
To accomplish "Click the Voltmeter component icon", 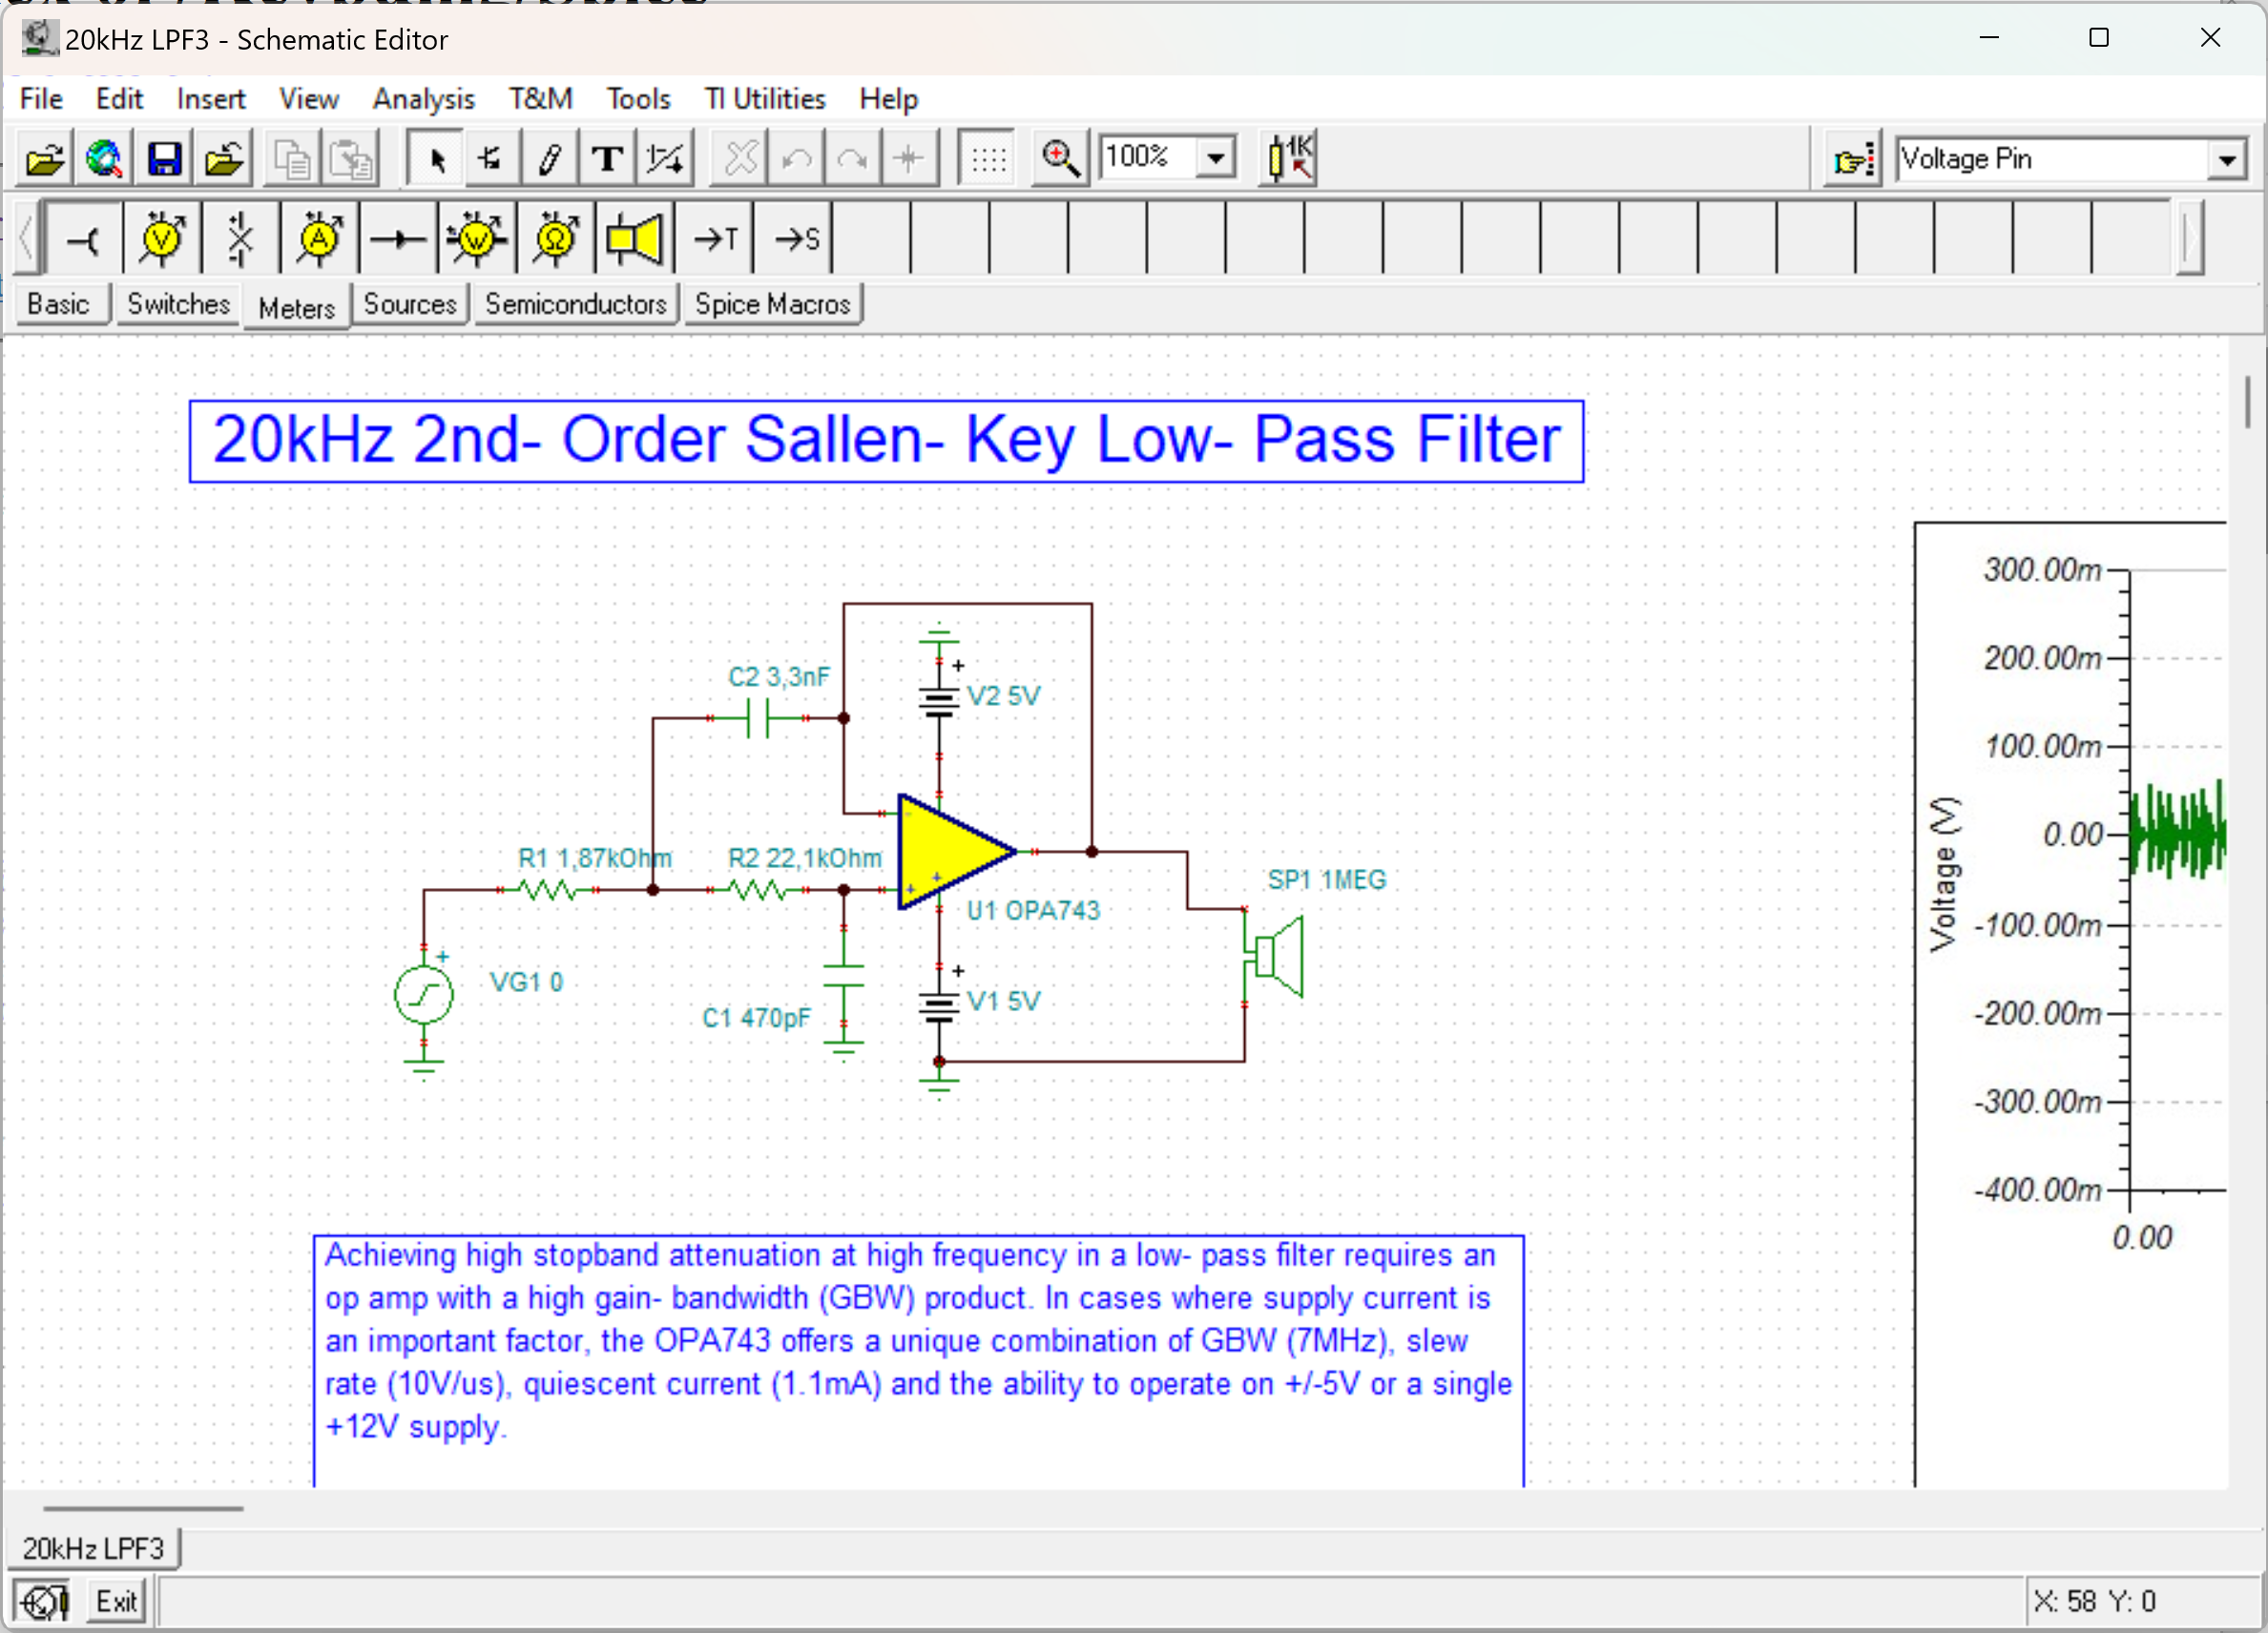I will (x=162, y=238).
